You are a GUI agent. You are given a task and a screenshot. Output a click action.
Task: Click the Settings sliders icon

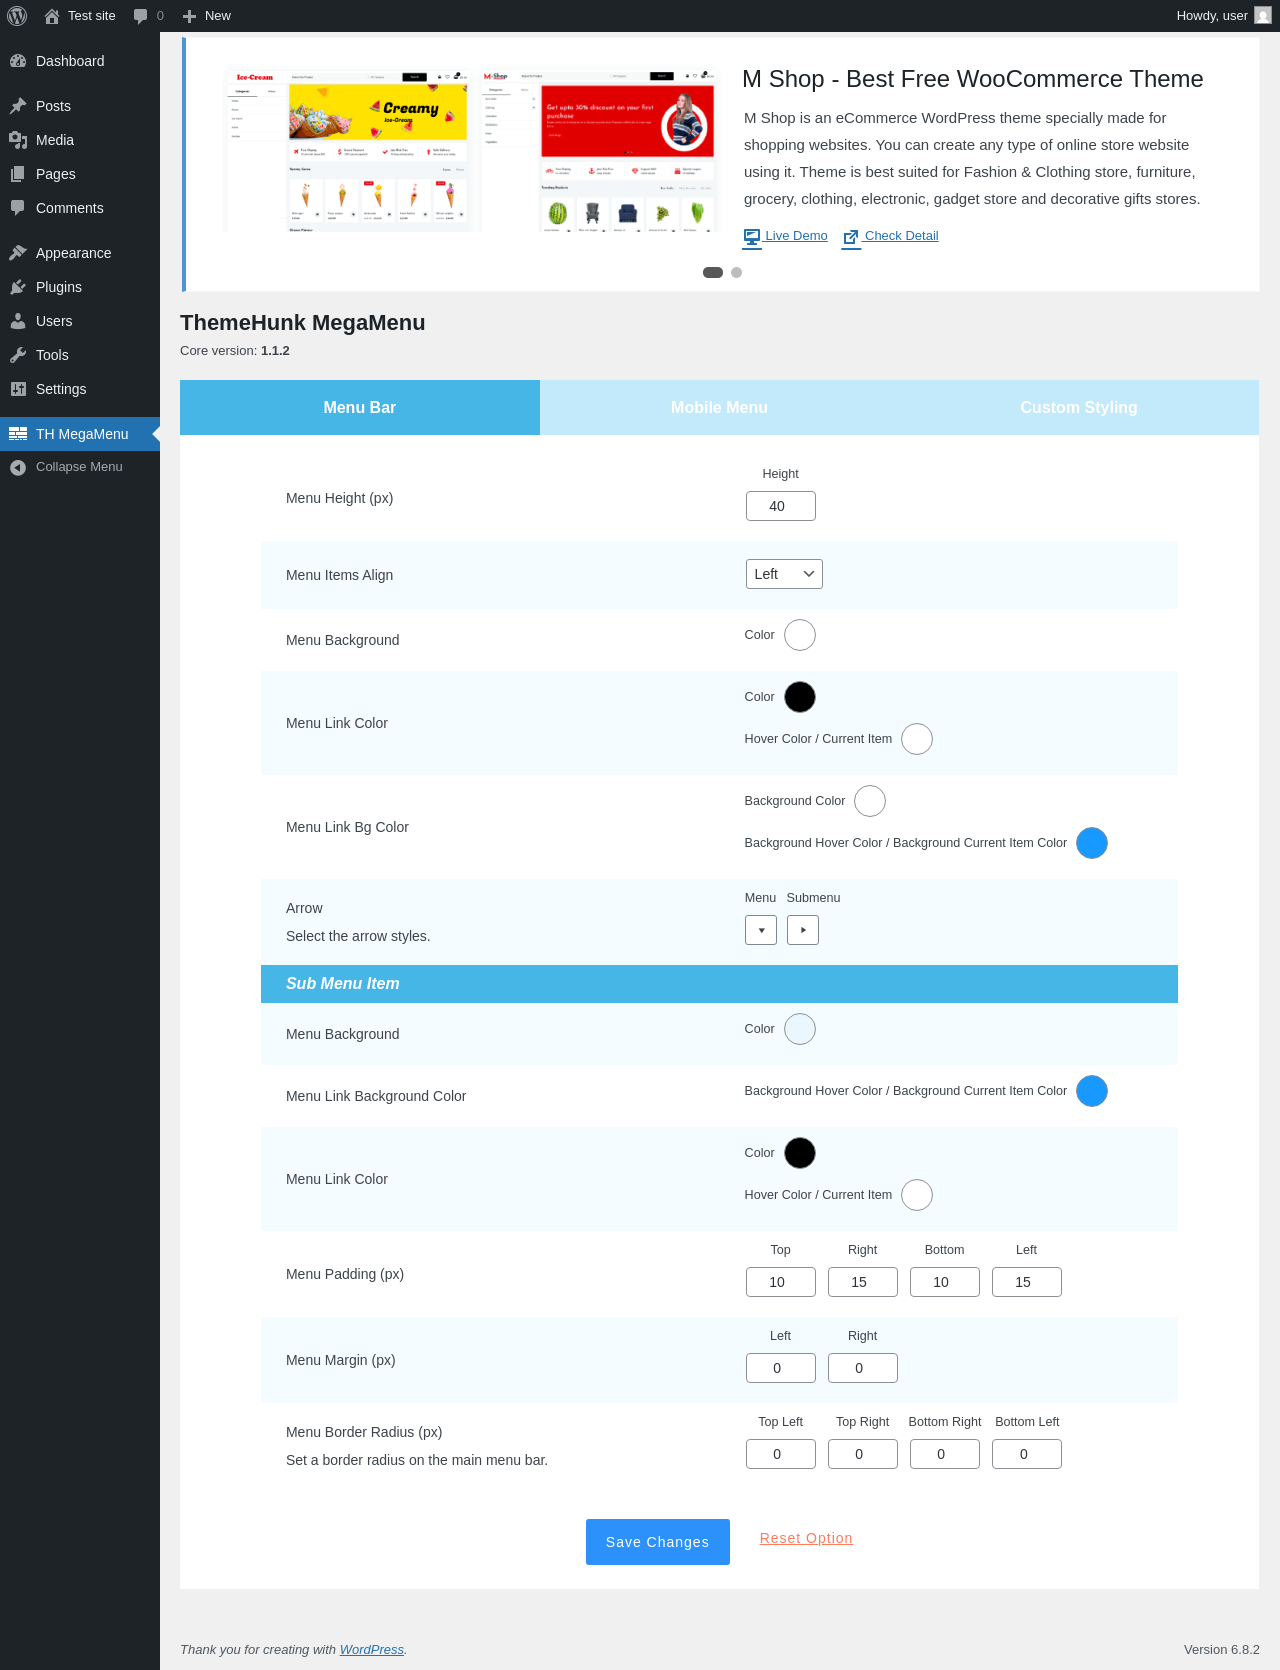click(x=18, y=389)
